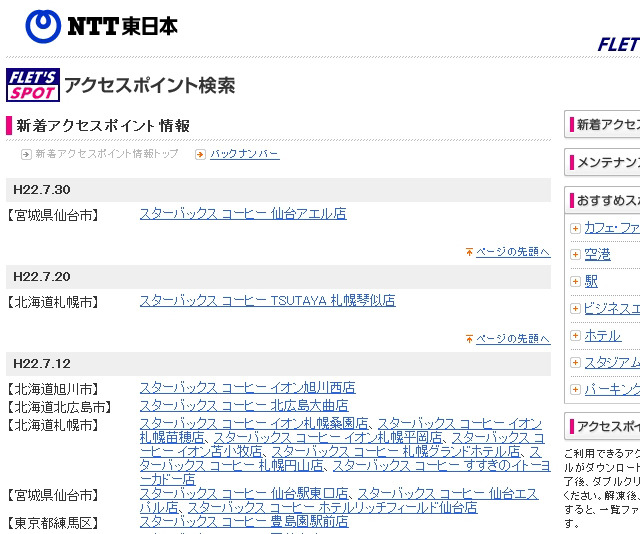Open 新着アクセスポイント情報トップ link

point(107,154)
